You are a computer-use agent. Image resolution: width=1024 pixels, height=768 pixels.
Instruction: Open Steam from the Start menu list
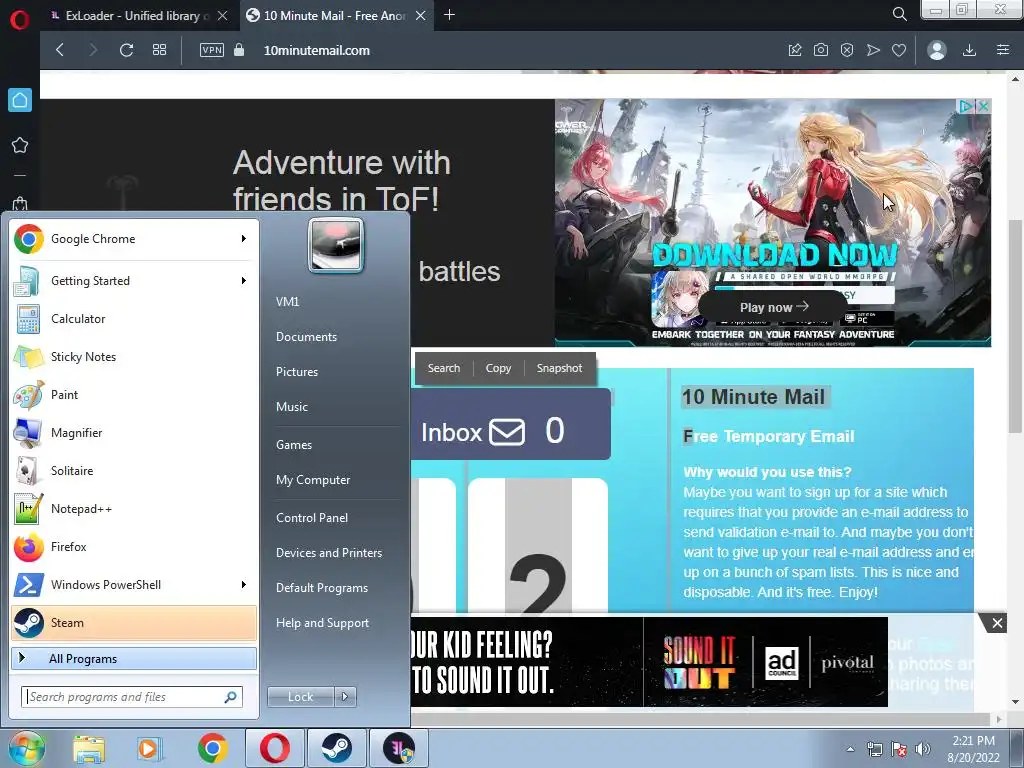tap(134, 622)
